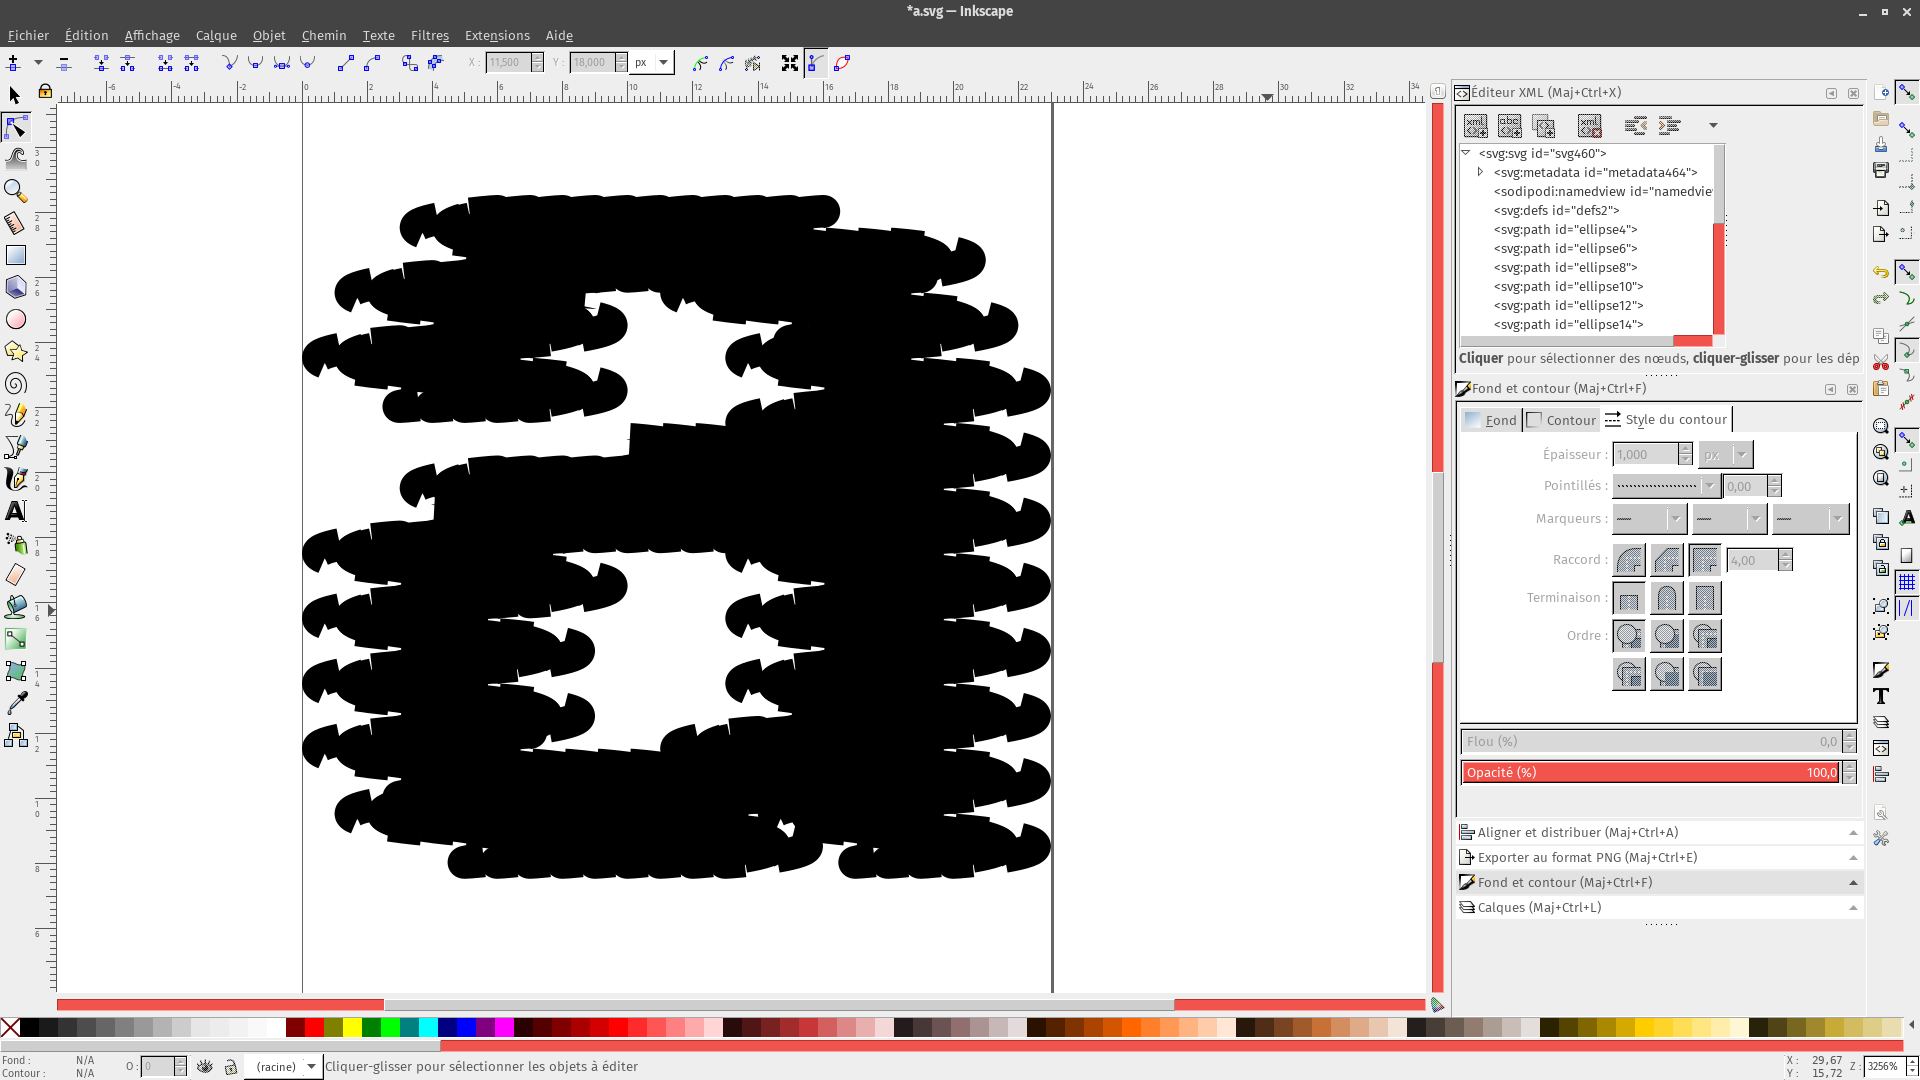Select the Star polygon tool
The image size is (1920, 1080).
click(16, 351)
